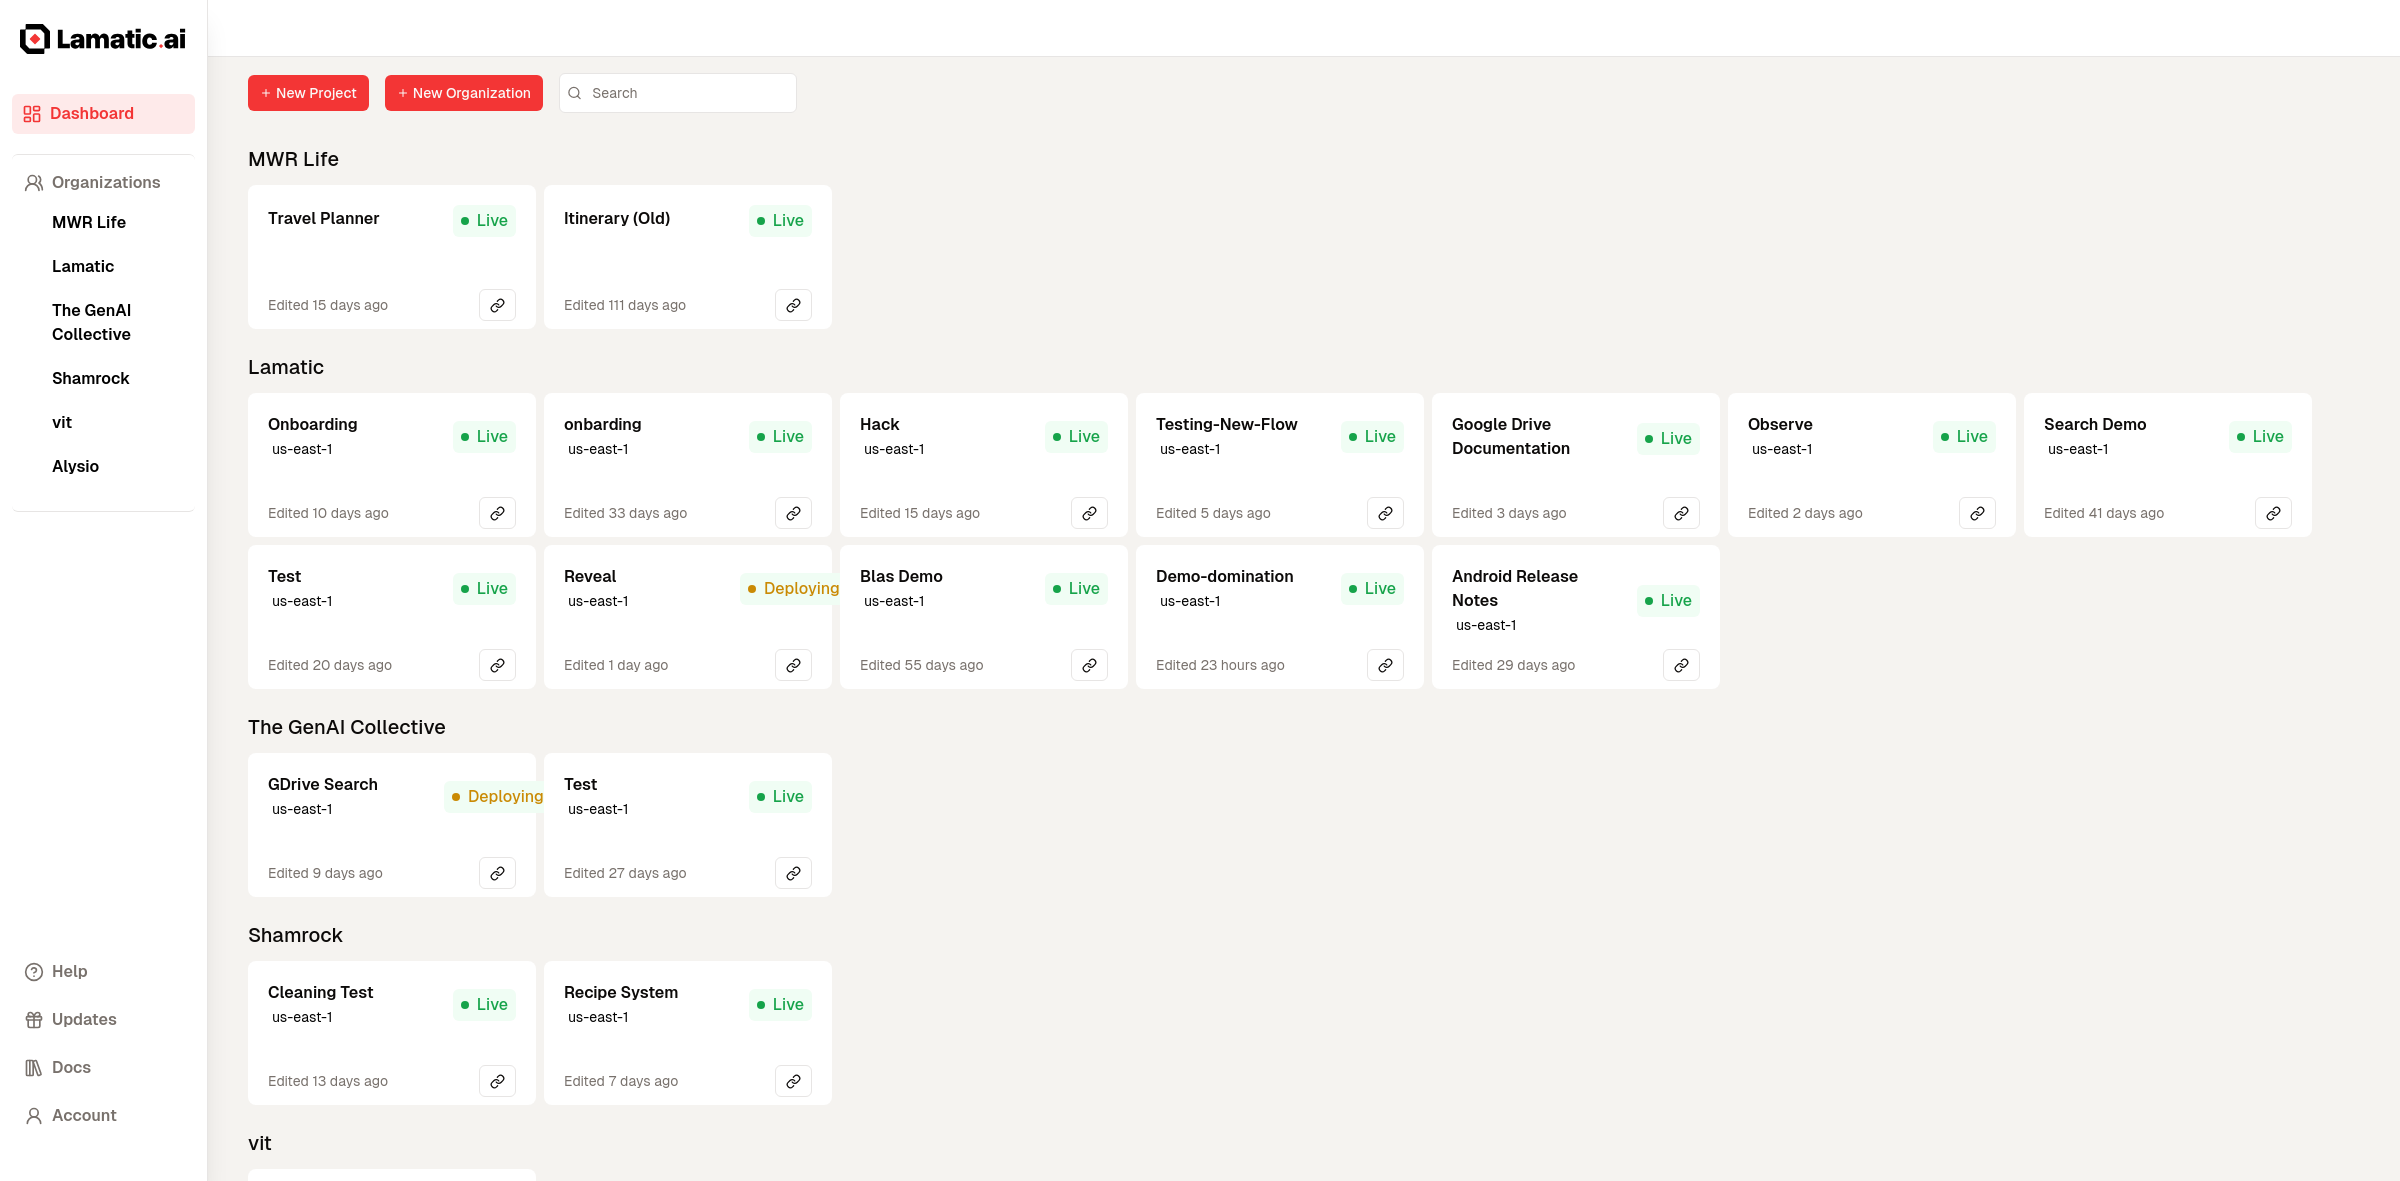Screen dimensions: 2400x1181
Task: Copy link for the Hack project
Action: coord(1089,513)
